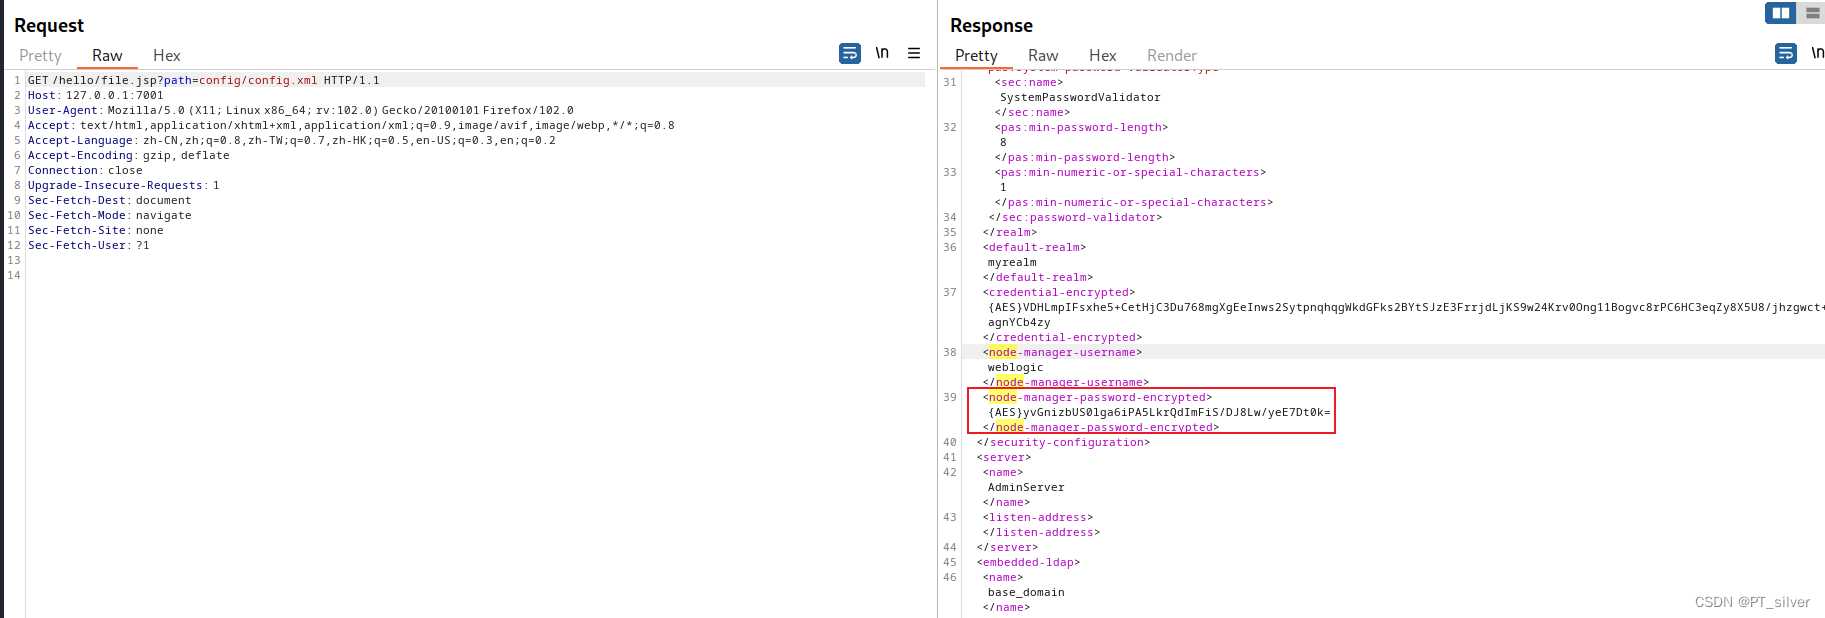Open the Request panel hamburger options menu
The height and width of the screenshot is (618, 1825).
(914, 53)
